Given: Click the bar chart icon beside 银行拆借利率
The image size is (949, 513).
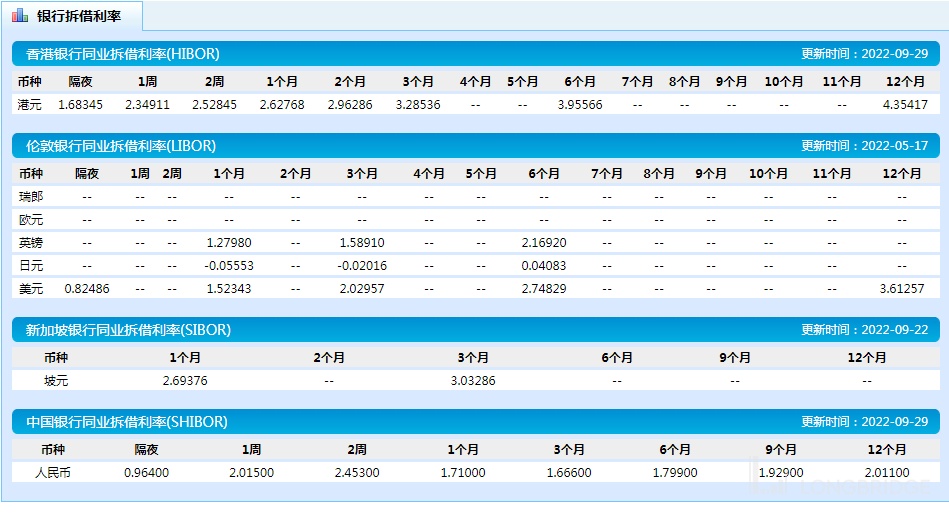Looking at the screenshot, I should point(20,16).
